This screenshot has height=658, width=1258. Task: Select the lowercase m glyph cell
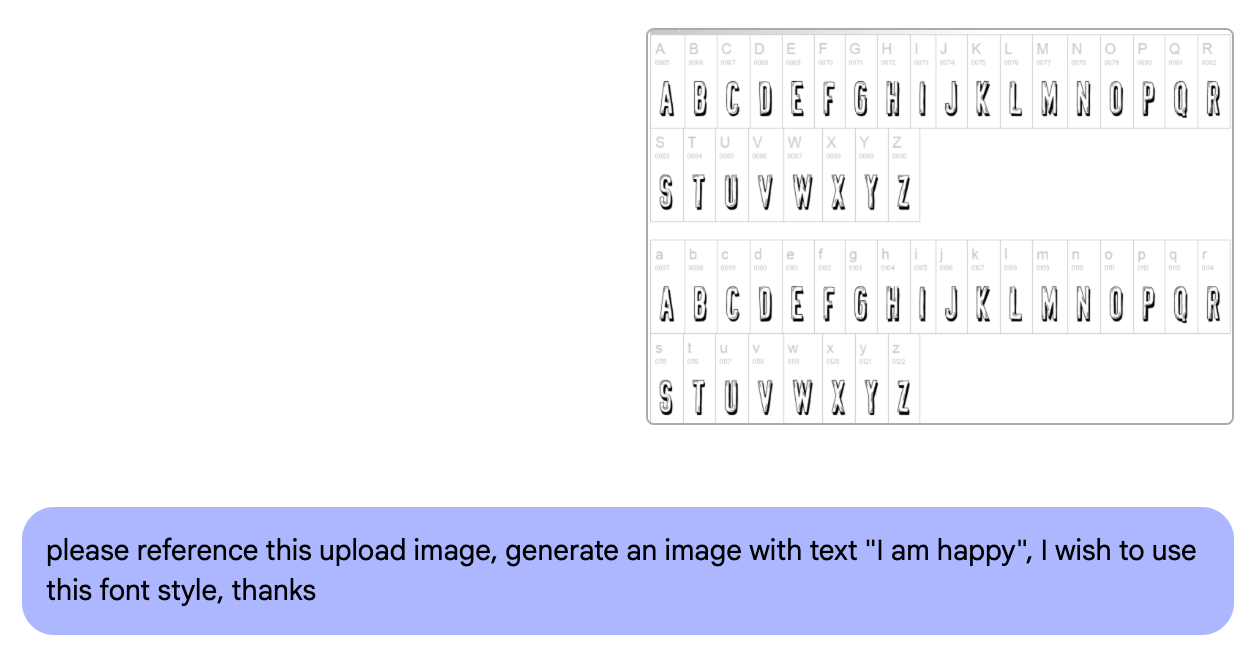1048,288
